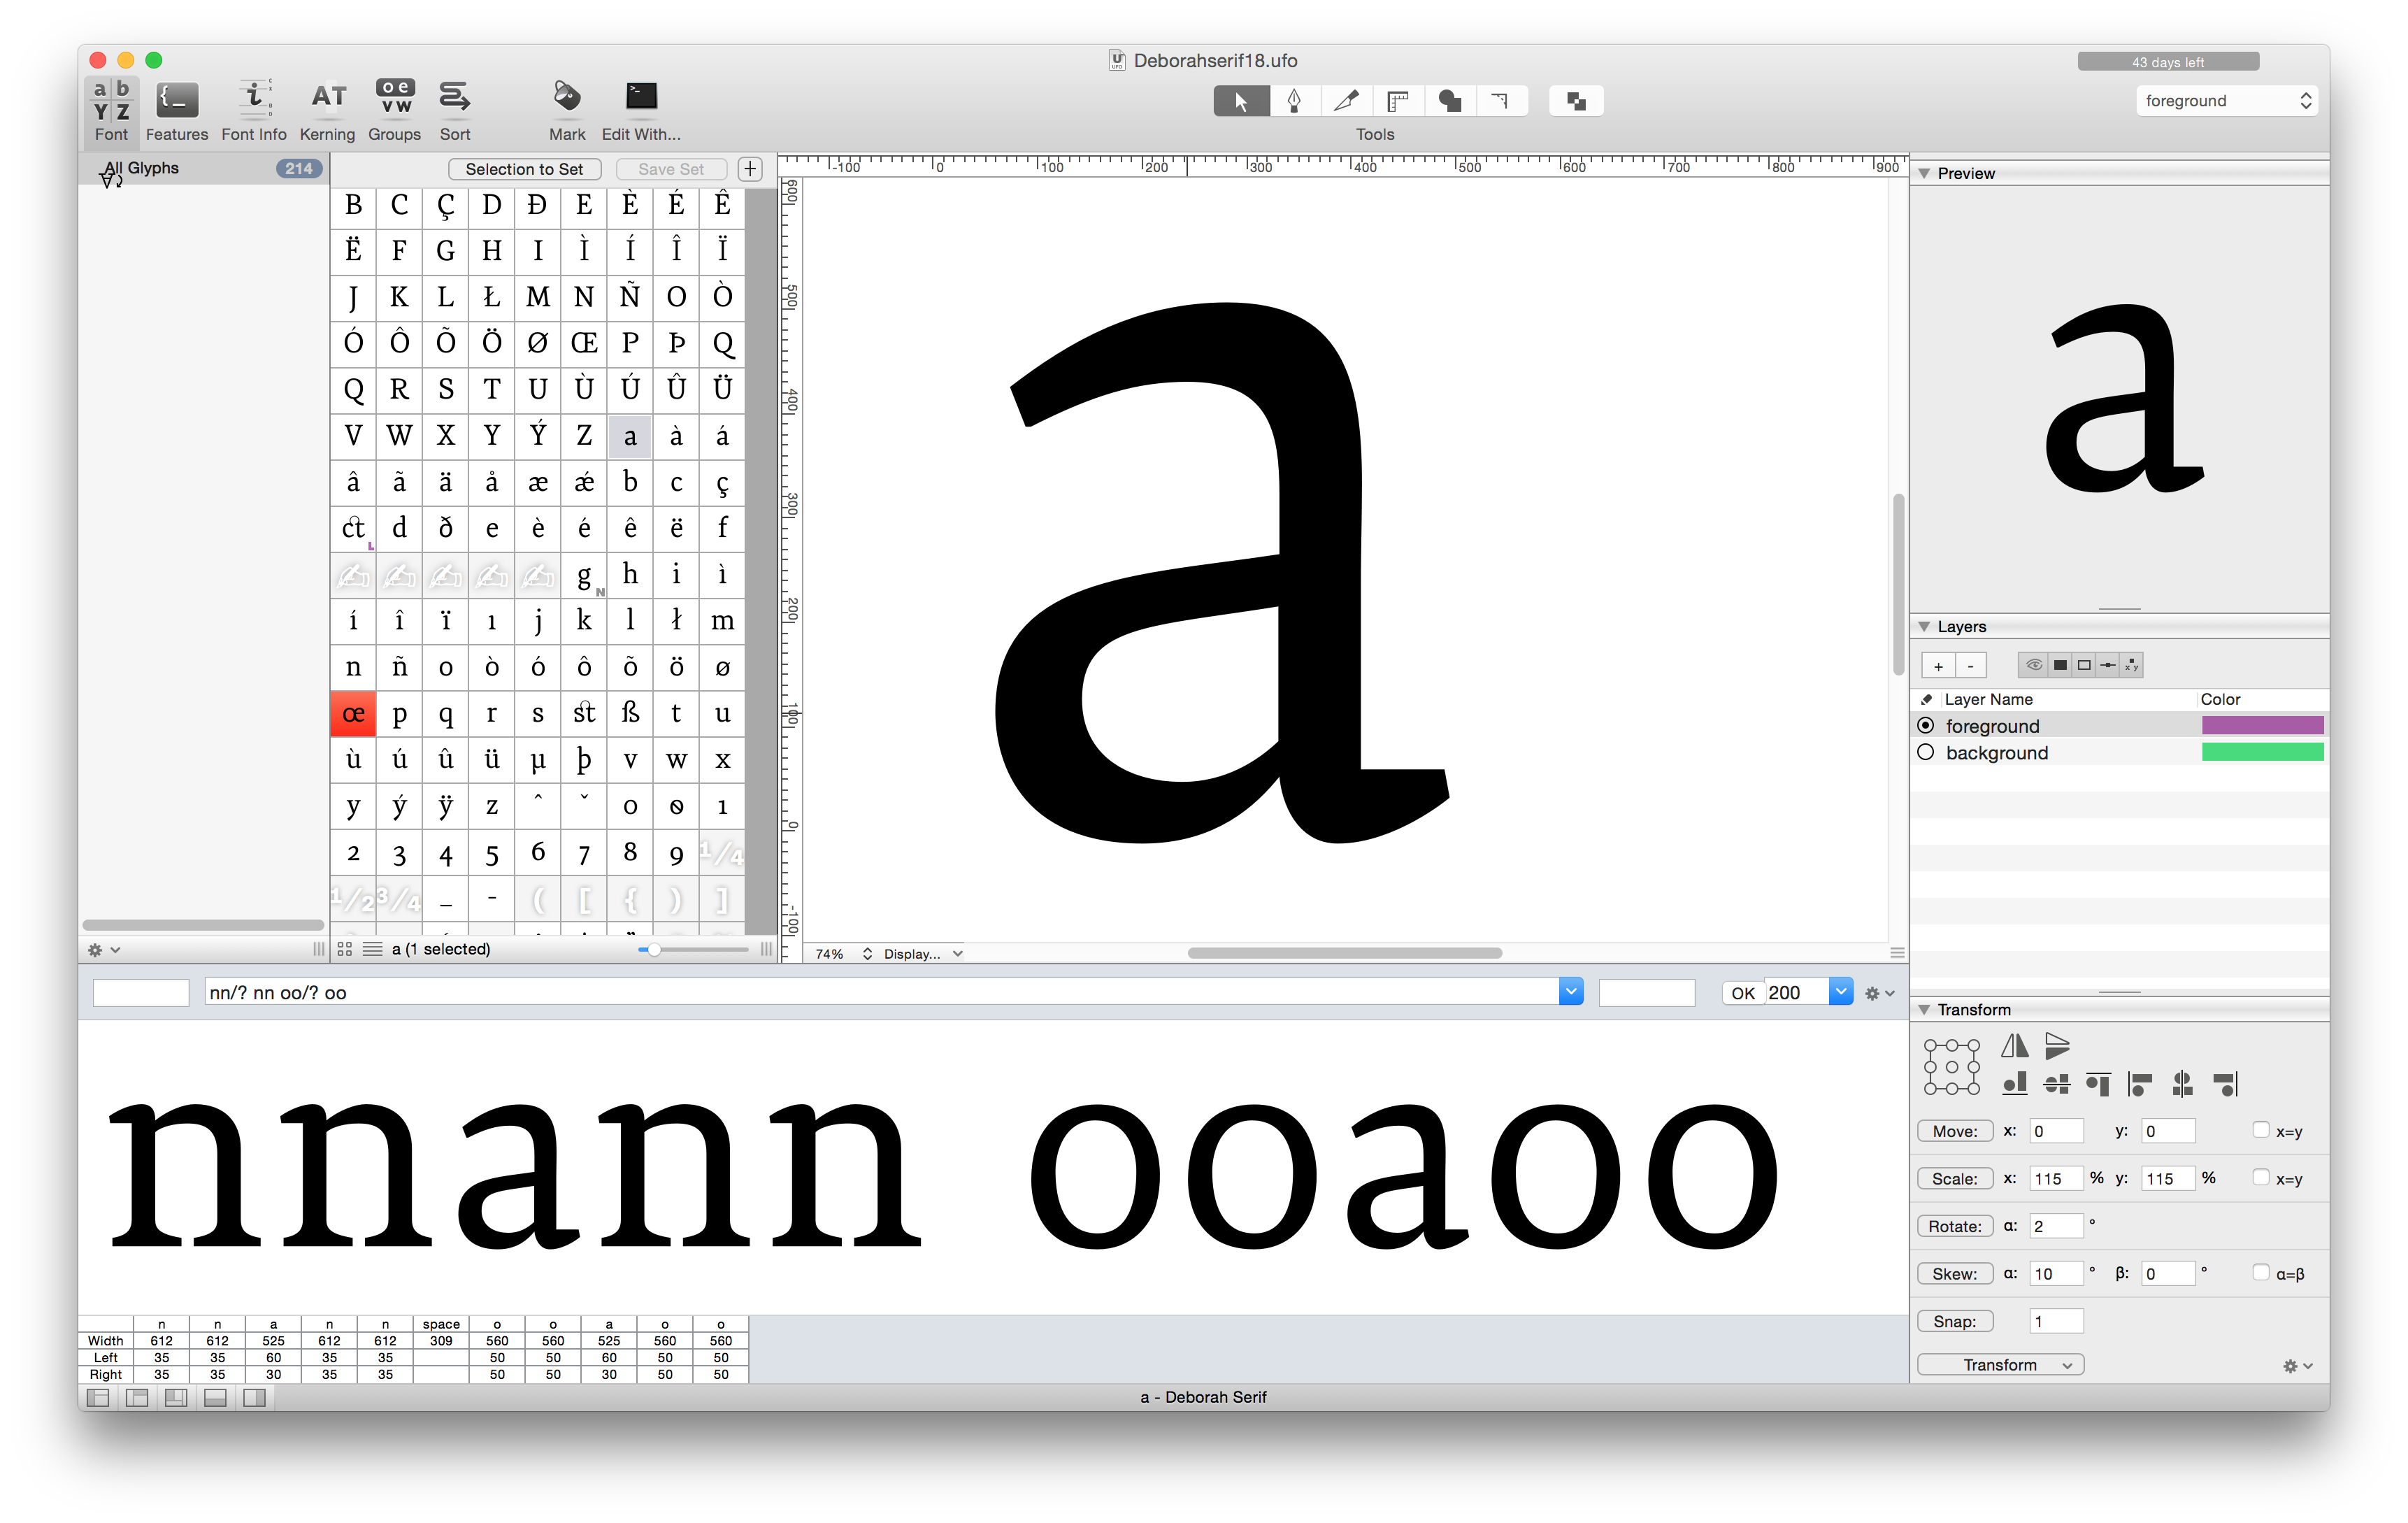Collapse the Layers panel section
Image resolution: width=2408 pixels, height=1523 pixels.
click(1924, 627)
